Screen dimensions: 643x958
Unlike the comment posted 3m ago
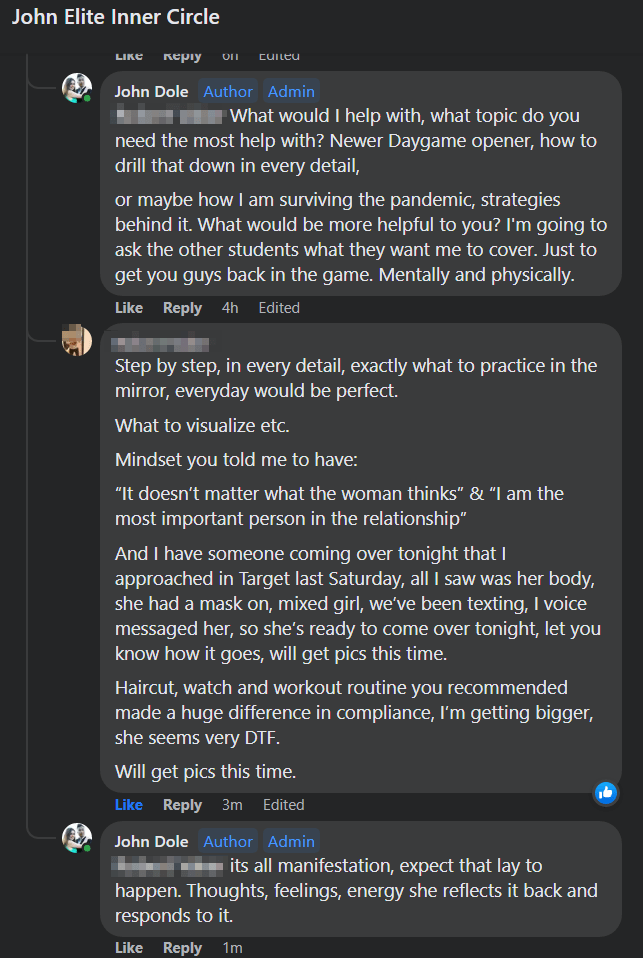pyautogui.click(x=129, y=804)
